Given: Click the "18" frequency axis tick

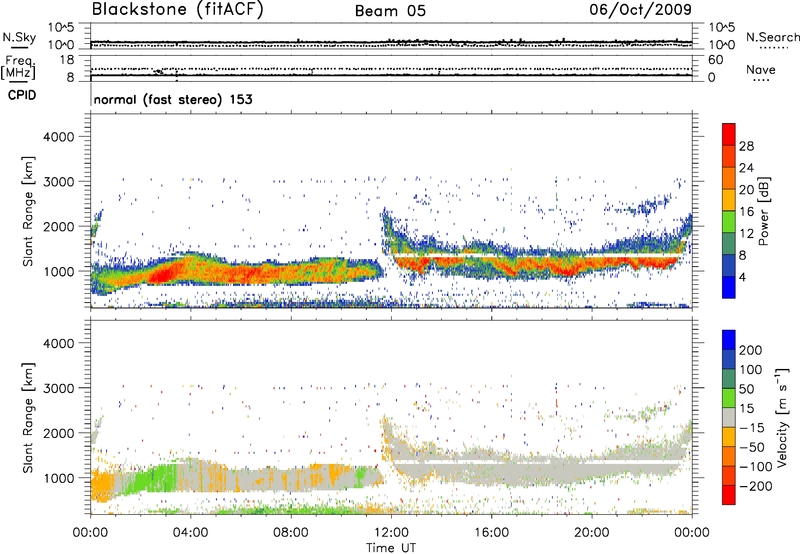Looking at the screenshot, I should (67, 60).
